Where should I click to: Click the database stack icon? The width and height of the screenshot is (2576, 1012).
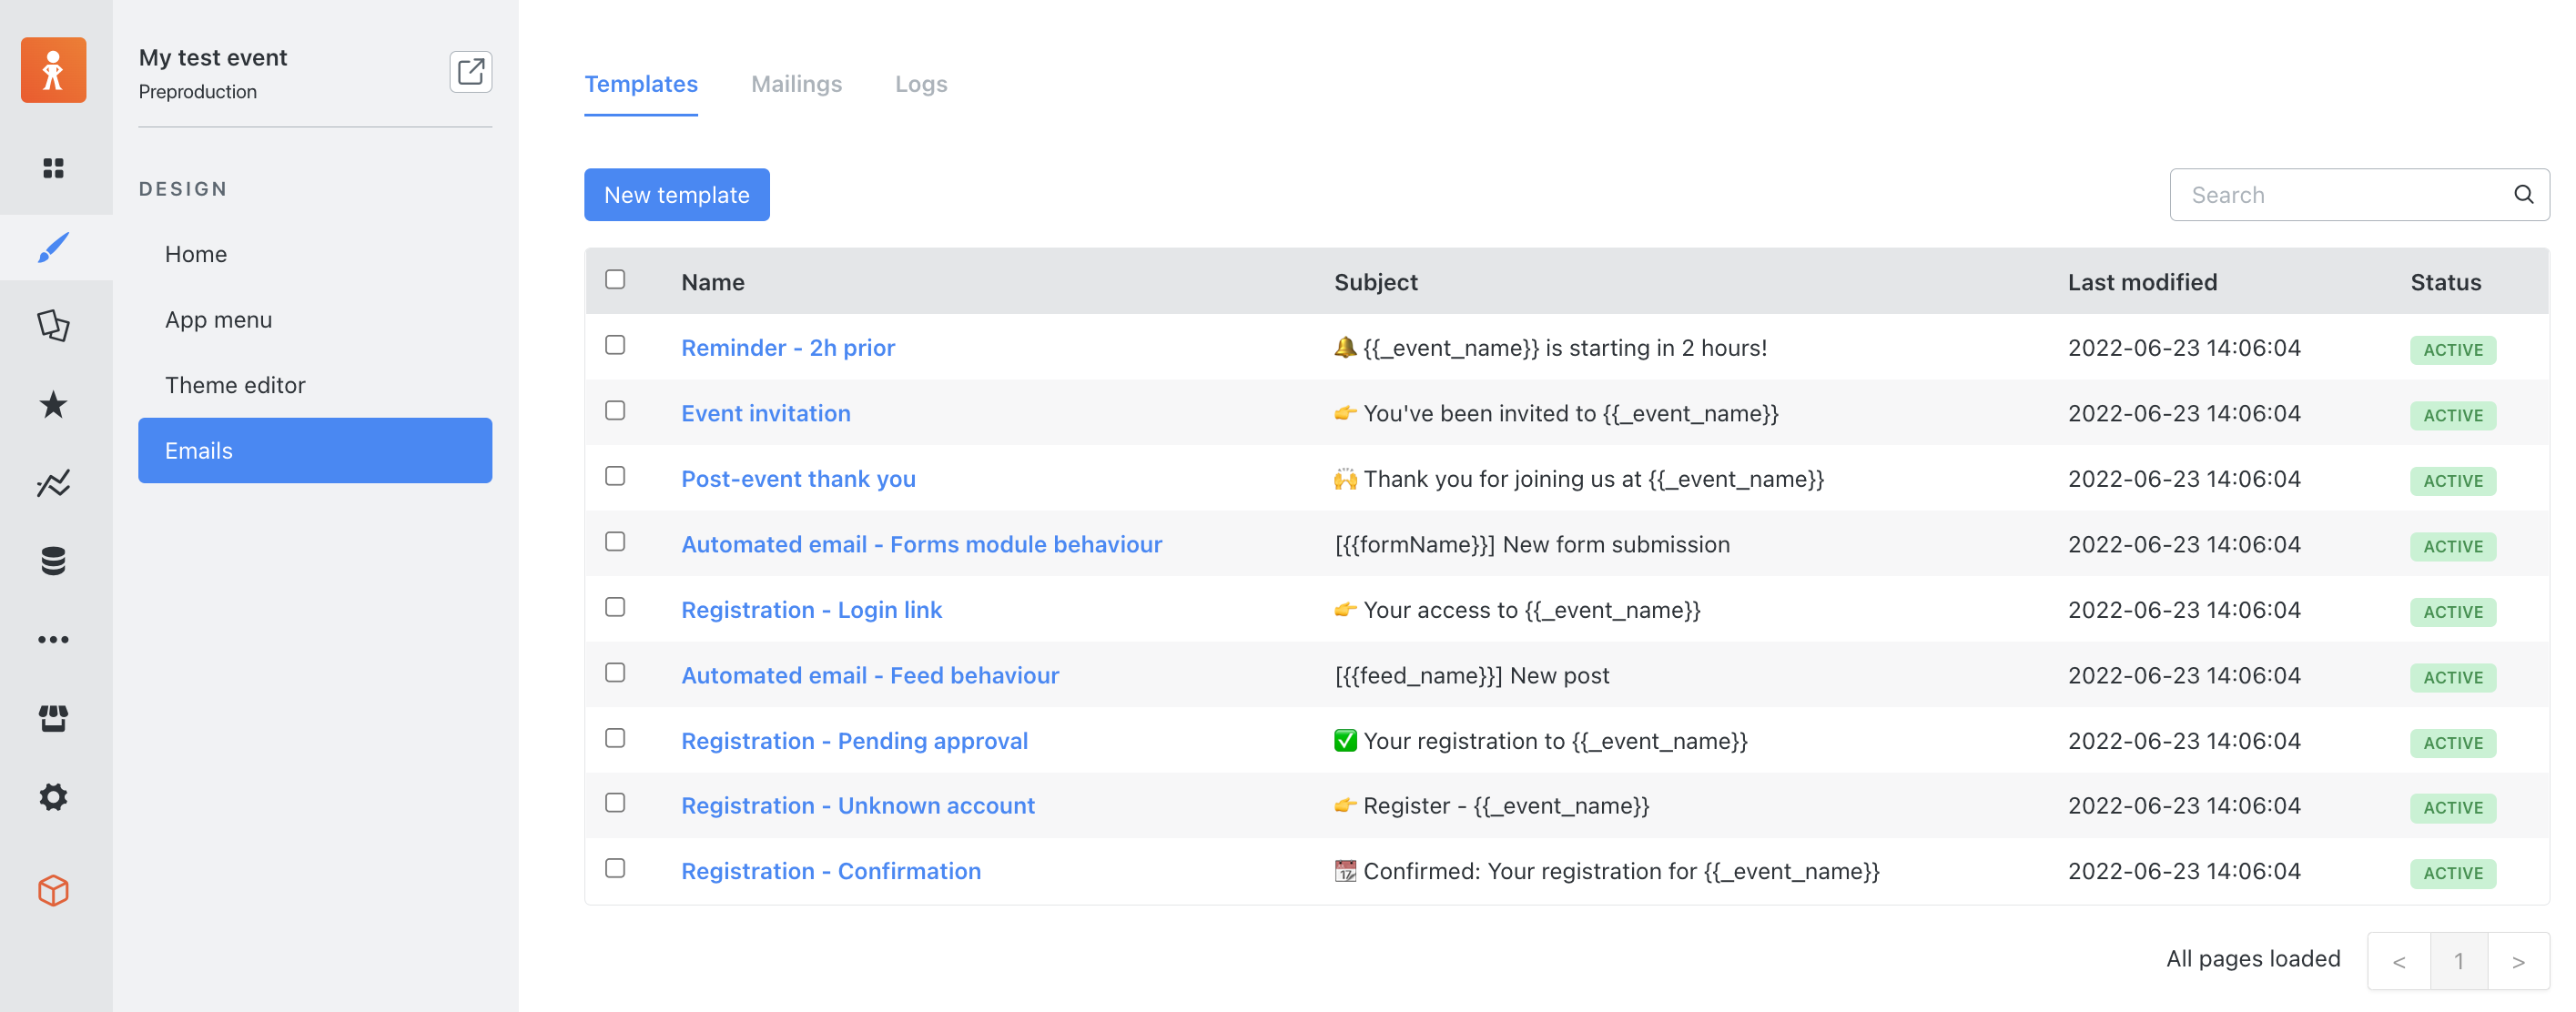(53, 561)
